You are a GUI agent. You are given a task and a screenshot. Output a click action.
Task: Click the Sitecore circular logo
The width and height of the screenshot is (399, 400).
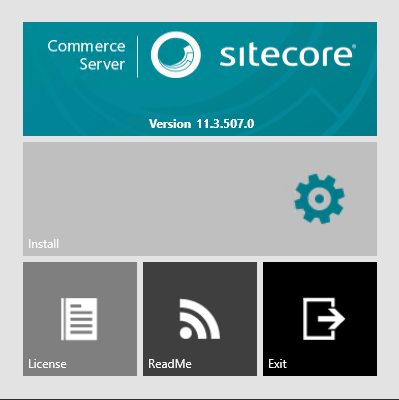tap(176, 55)
